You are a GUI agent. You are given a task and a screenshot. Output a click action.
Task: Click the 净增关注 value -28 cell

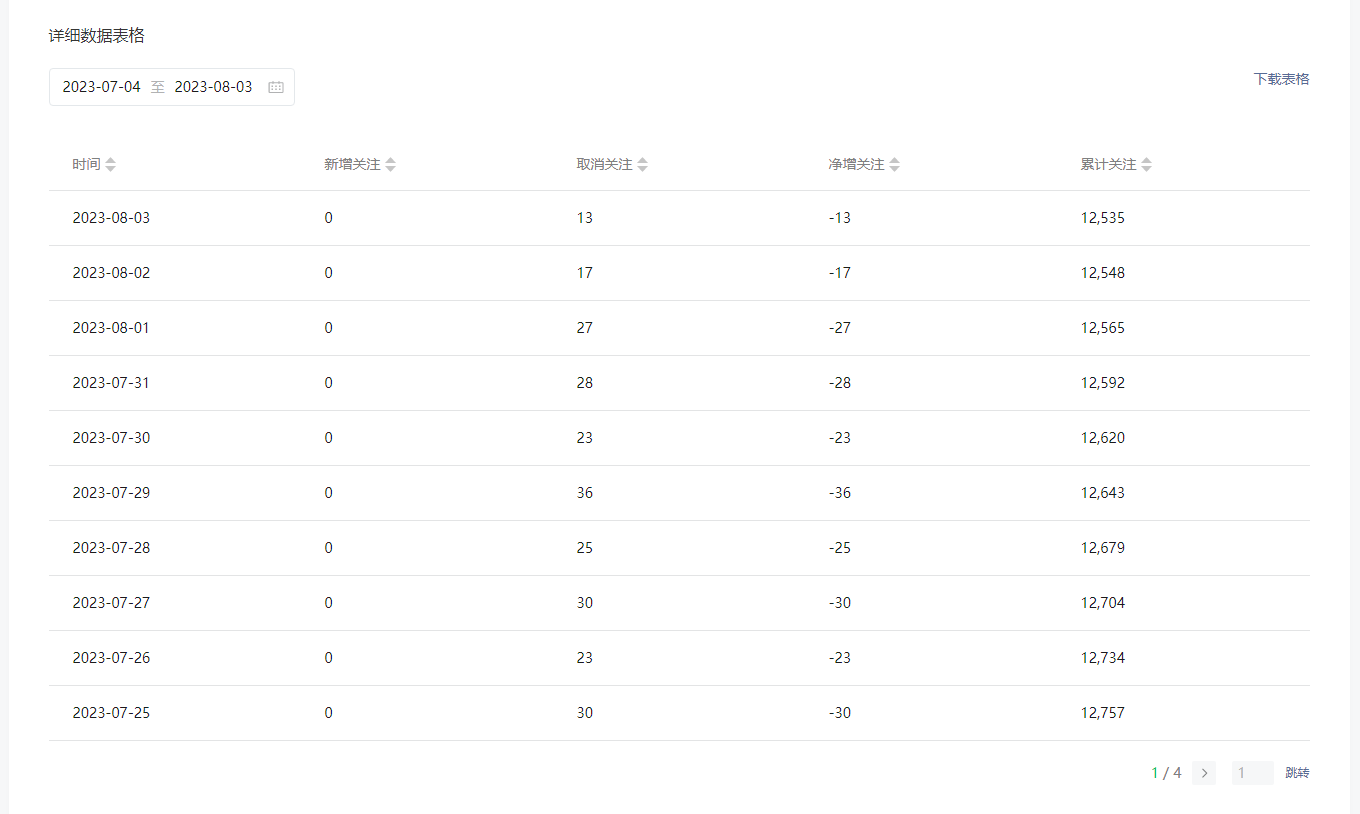(x=840, y=383)
